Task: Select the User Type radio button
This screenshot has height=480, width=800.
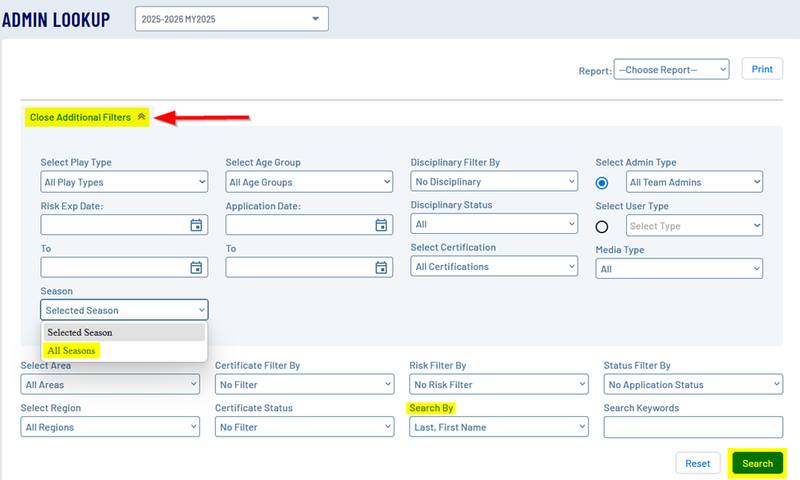Action: [x=602, y=226]
